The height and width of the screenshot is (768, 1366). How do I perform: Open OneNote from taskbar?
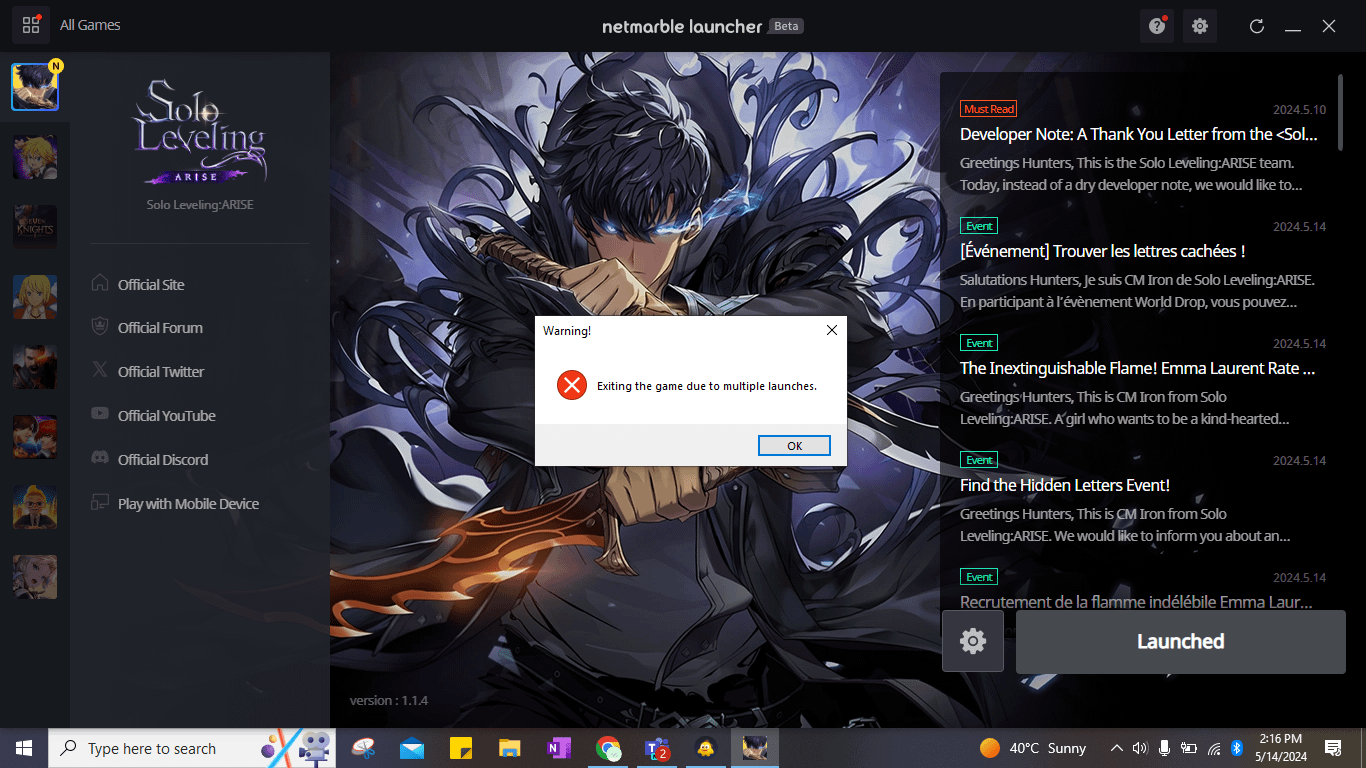coord(558,748)
